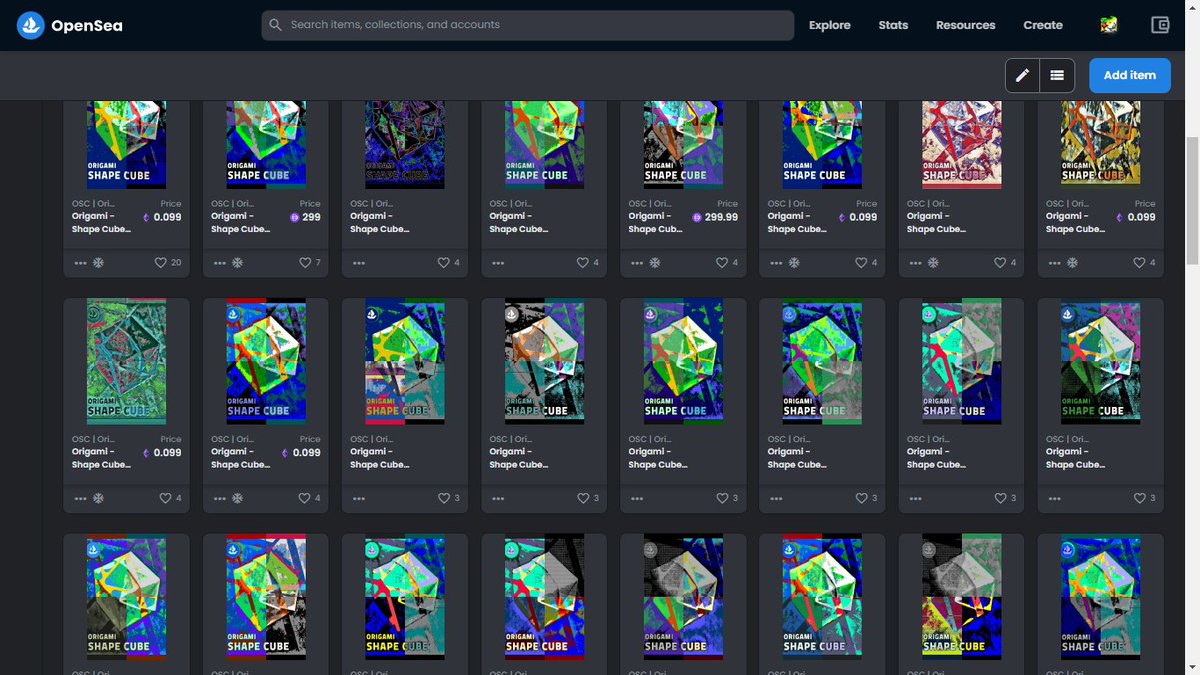Image resolution: width=1200 pixels, height=675 pixels.
Task: Open the wallet icon
Action: 1160,25
